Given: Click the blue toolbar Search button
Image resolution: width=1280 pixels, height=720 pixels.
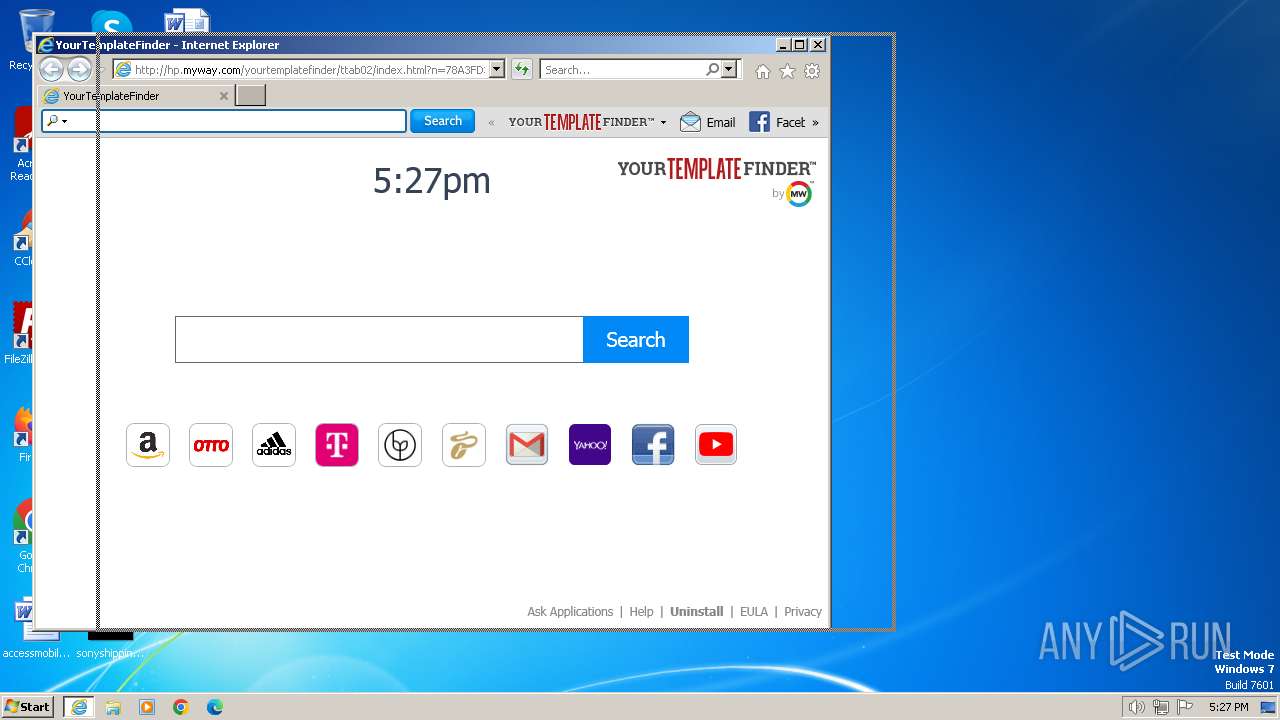Looking at the screenshot, I should (442, 121).
